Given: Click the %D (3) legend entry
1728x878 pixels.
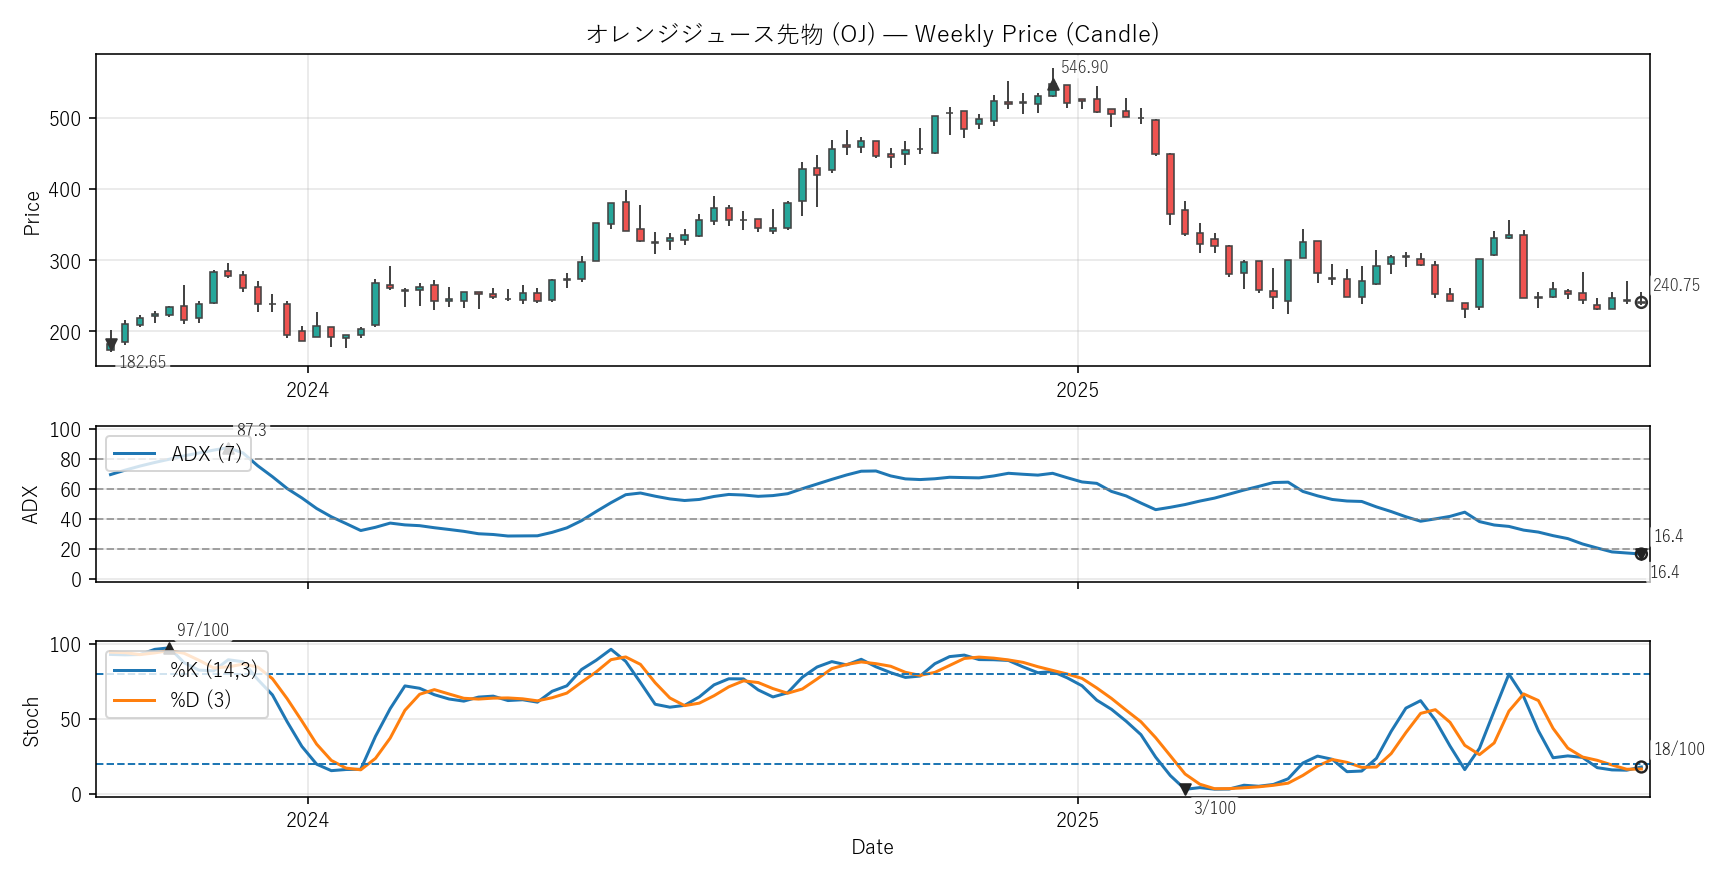Looking at the screenshot, I should click(x=200, y=700).
